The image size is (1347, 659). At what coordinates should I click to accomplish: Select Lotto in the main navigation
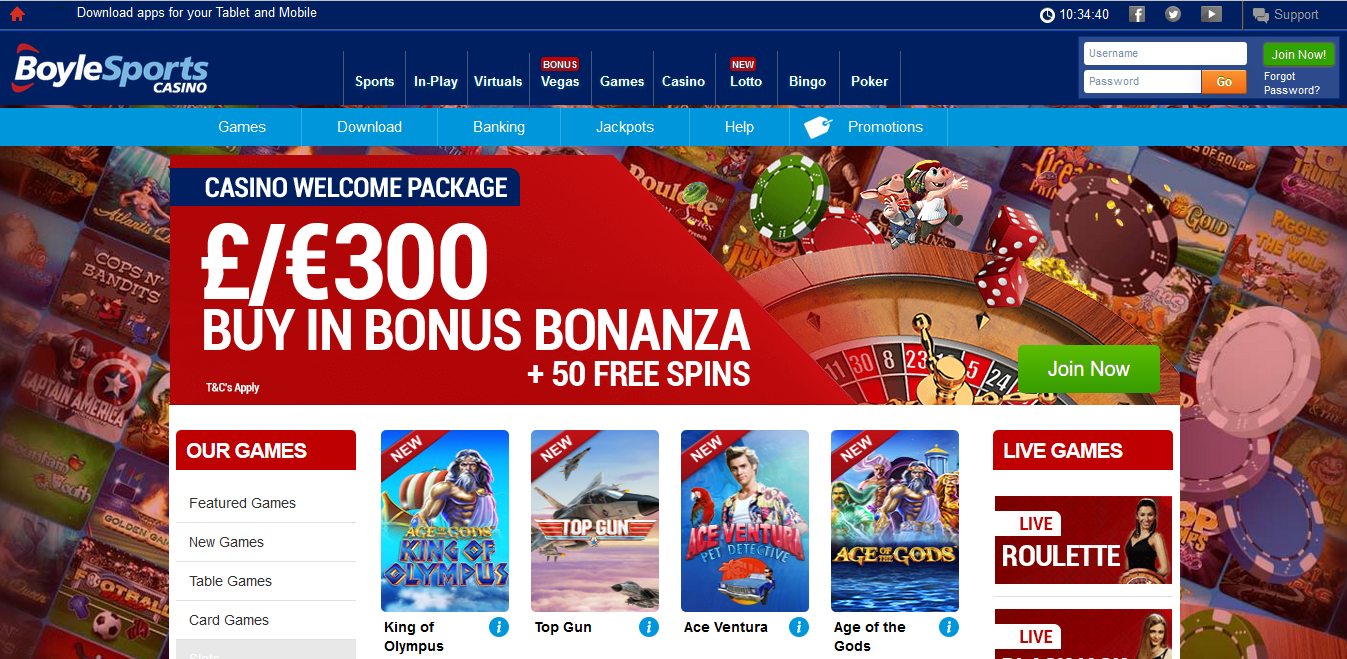point(746,81)
